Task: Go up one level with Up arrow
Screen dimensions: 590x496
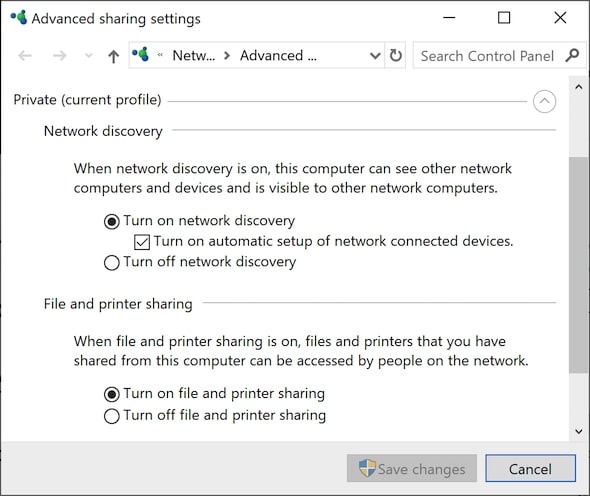Action: tap(113, 56)
